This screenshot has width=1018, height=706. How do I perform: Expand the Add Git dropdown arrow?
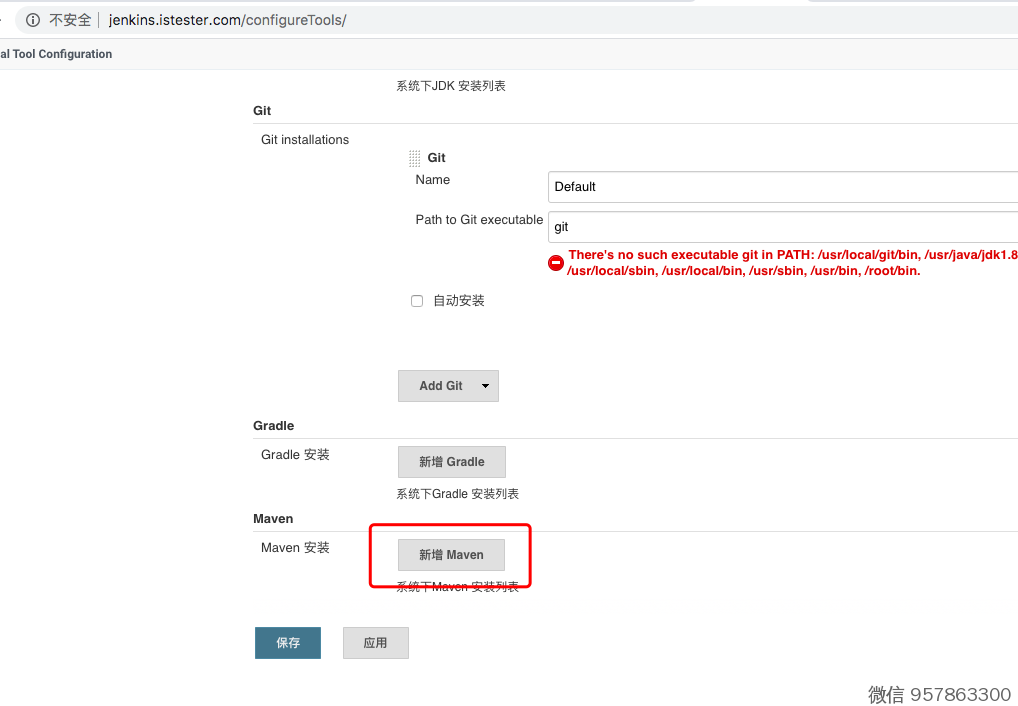coord(485,386)
